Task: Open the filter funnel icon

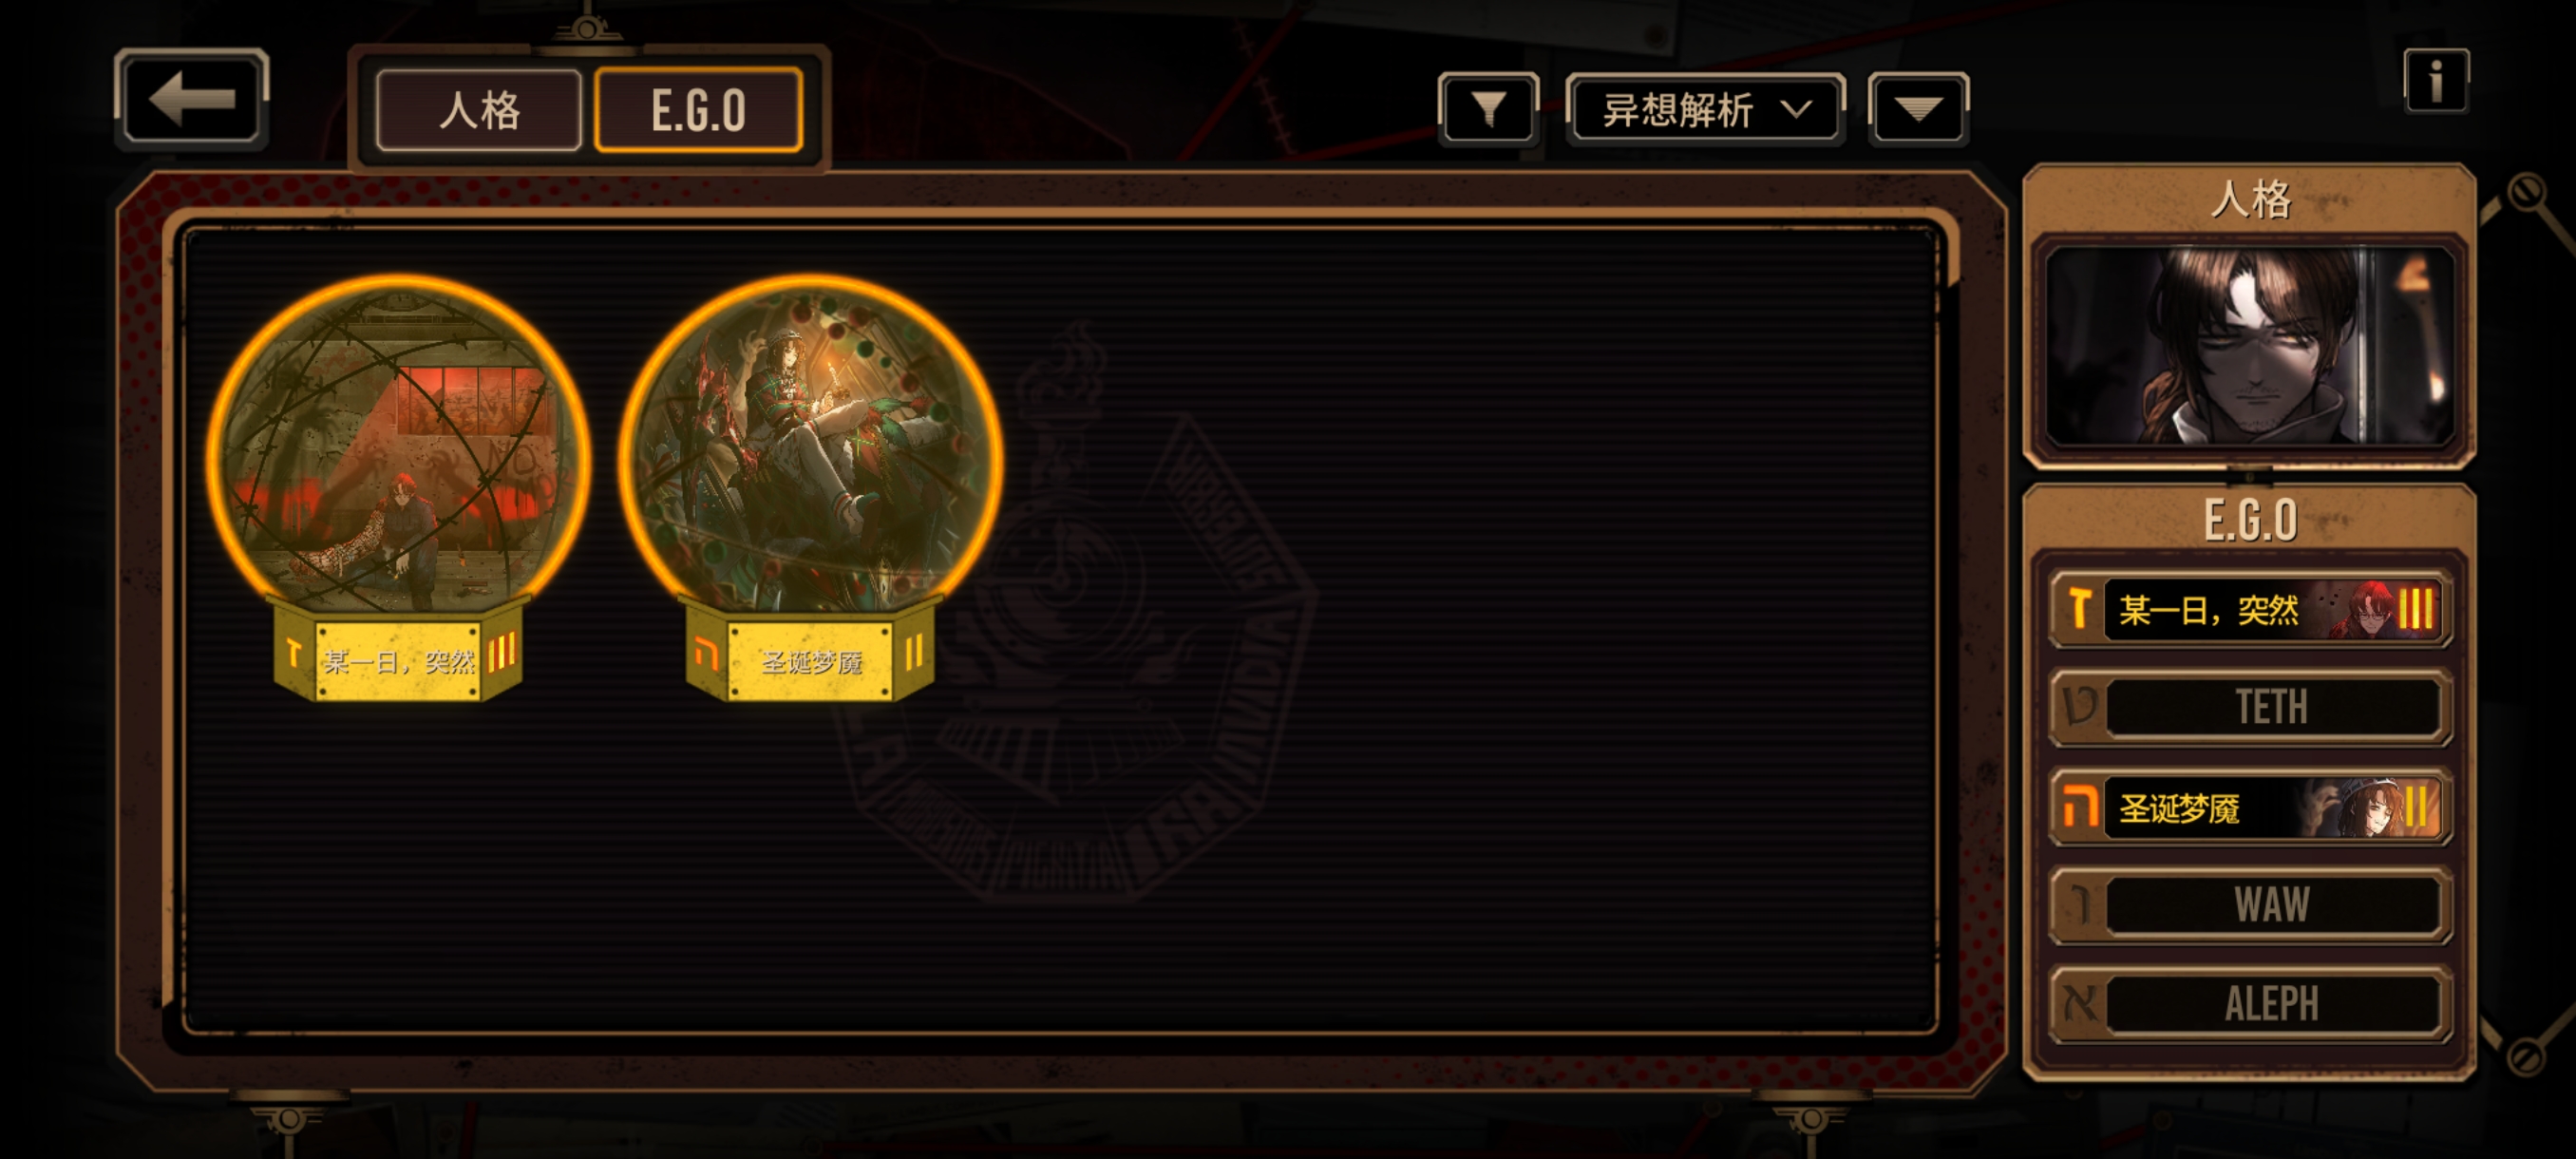Action: coord(1488,108)
